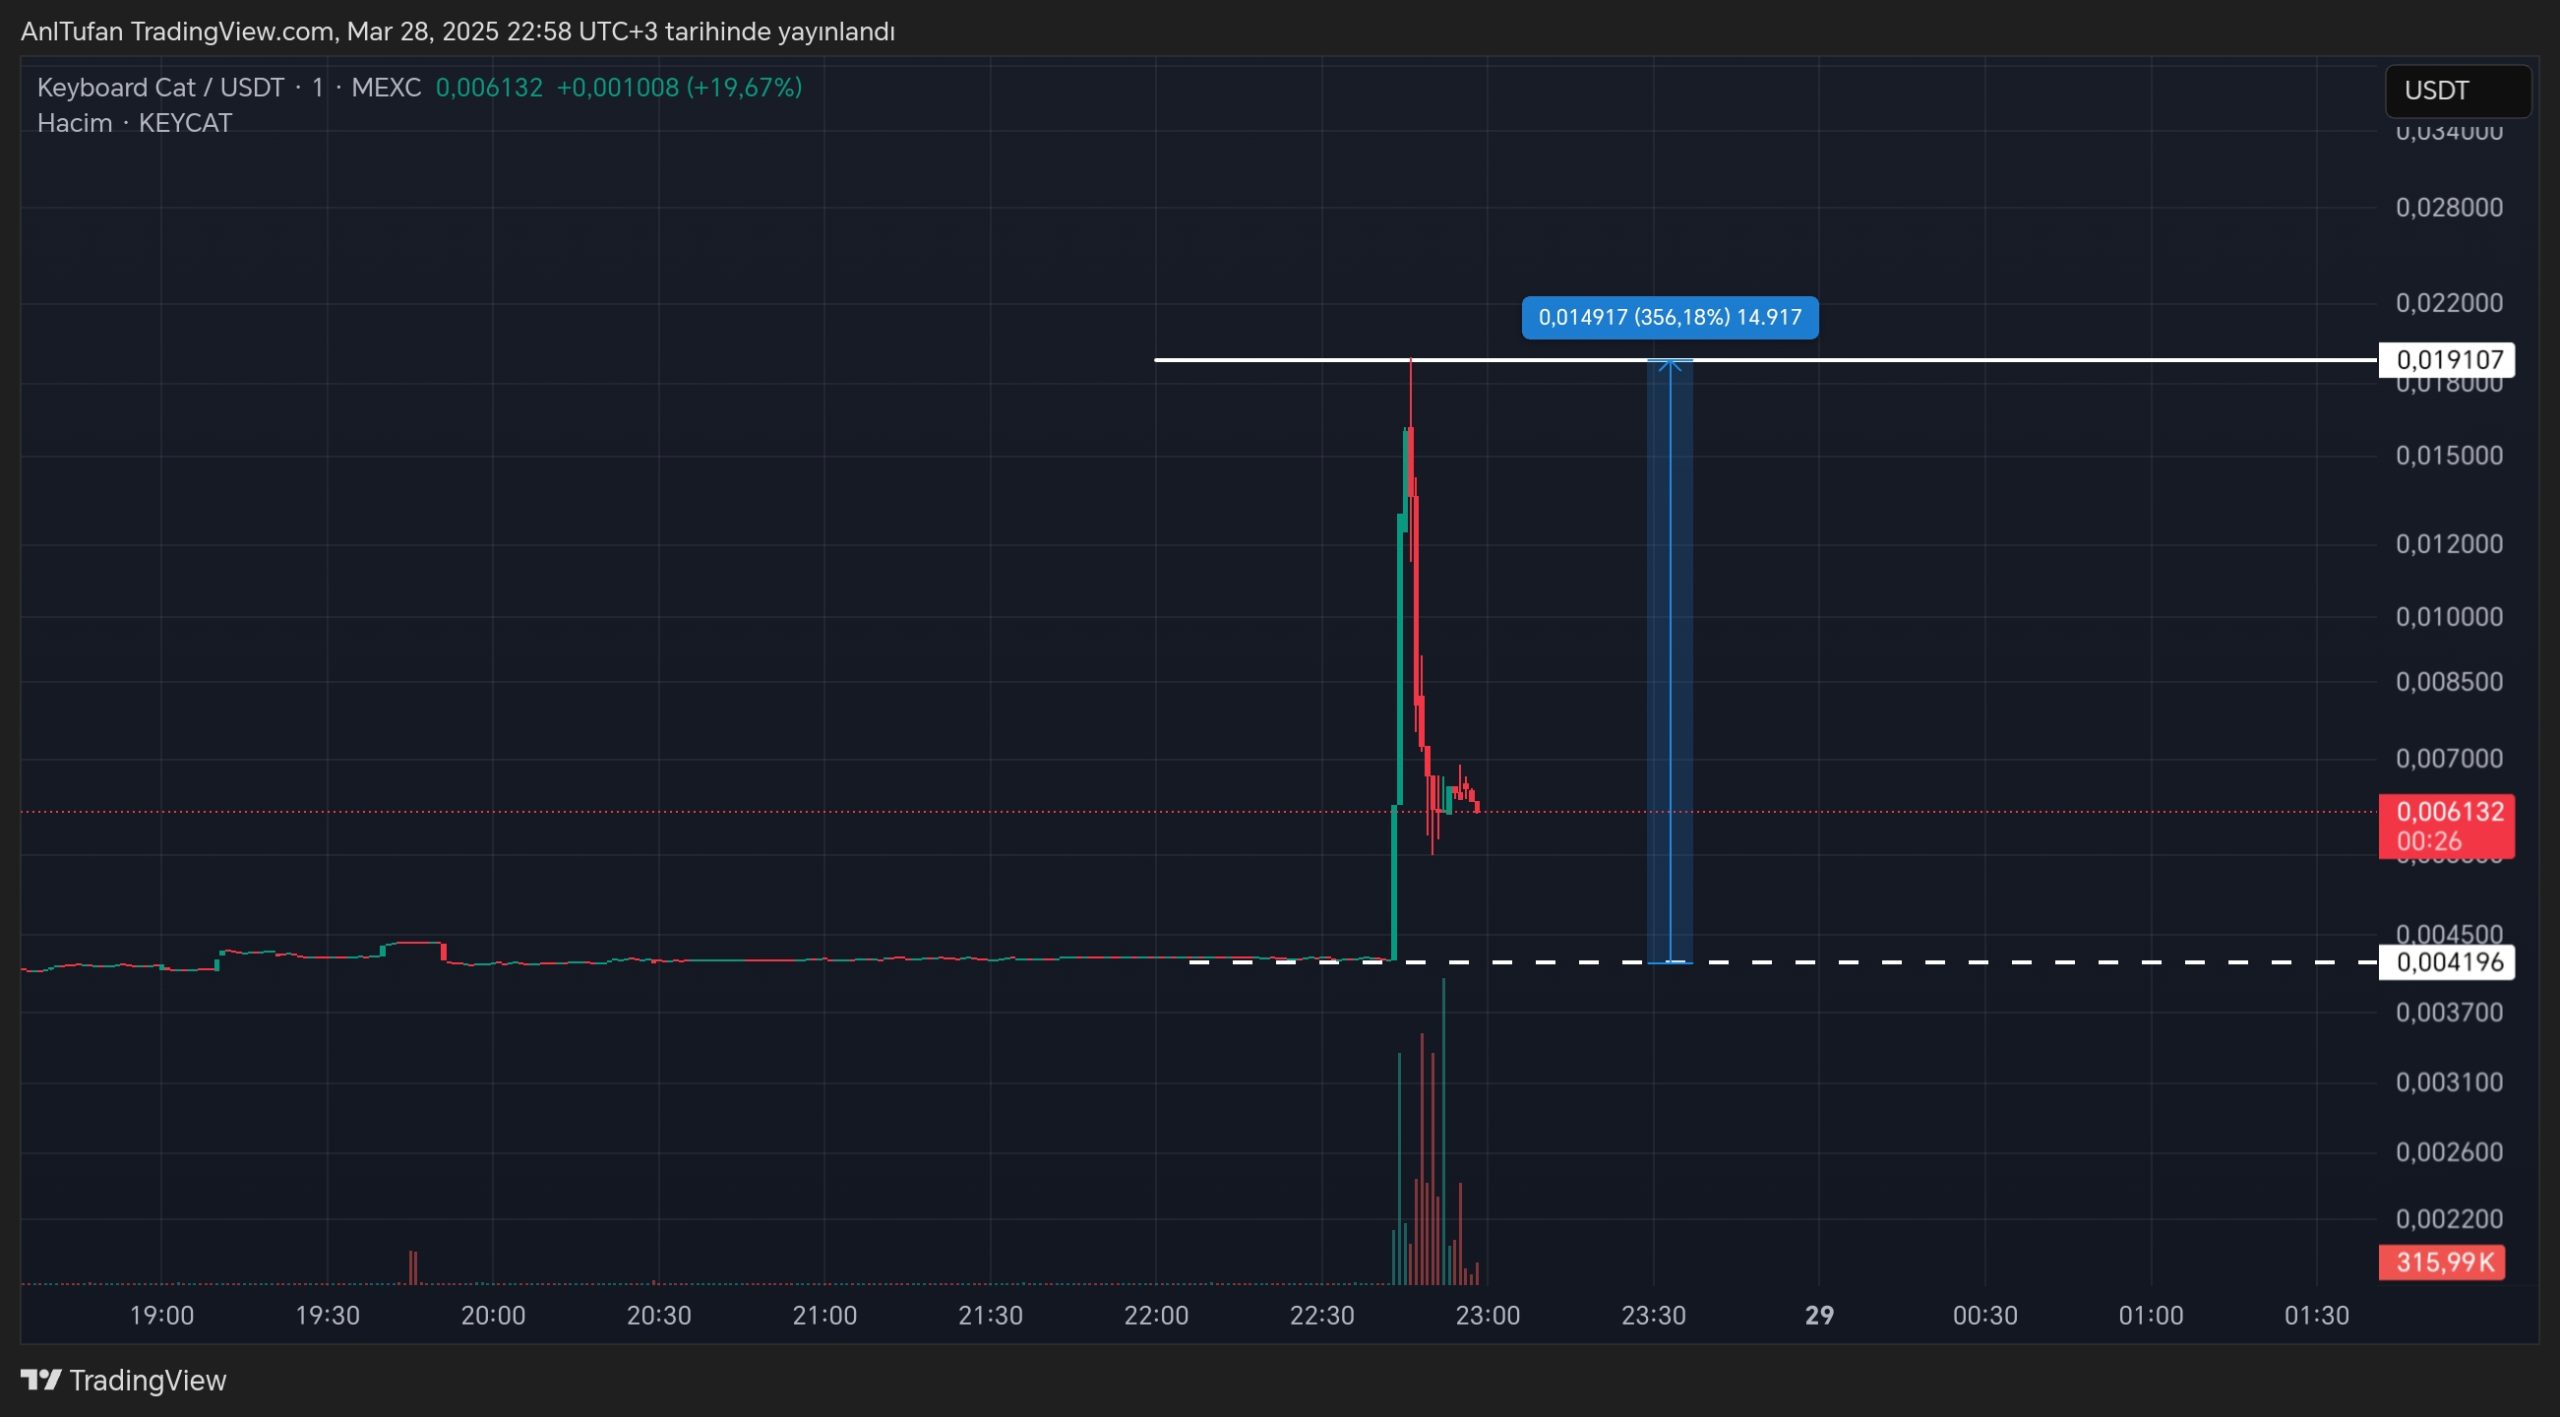
Task: Click the blue 356,18% measurement label
Action: point(1669,318)
